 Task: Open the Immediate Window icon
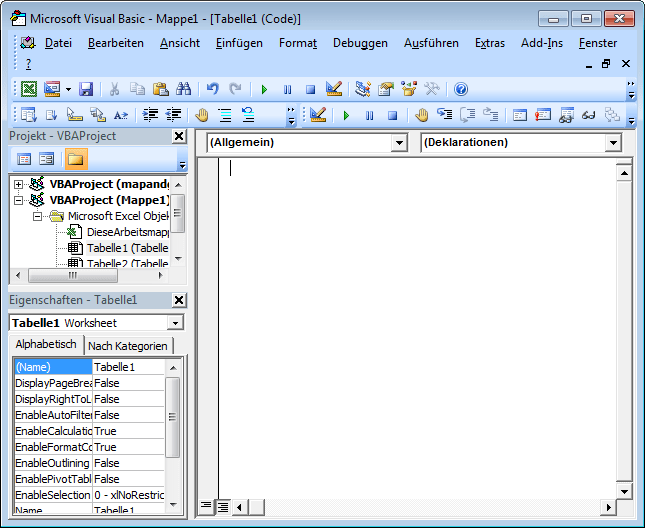pos(543,115)
